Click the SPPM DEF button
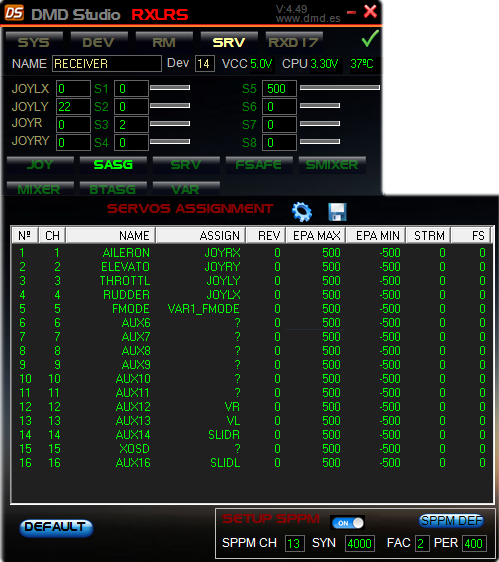Viewport: 499px width, 562px height. tap(451, 521)
